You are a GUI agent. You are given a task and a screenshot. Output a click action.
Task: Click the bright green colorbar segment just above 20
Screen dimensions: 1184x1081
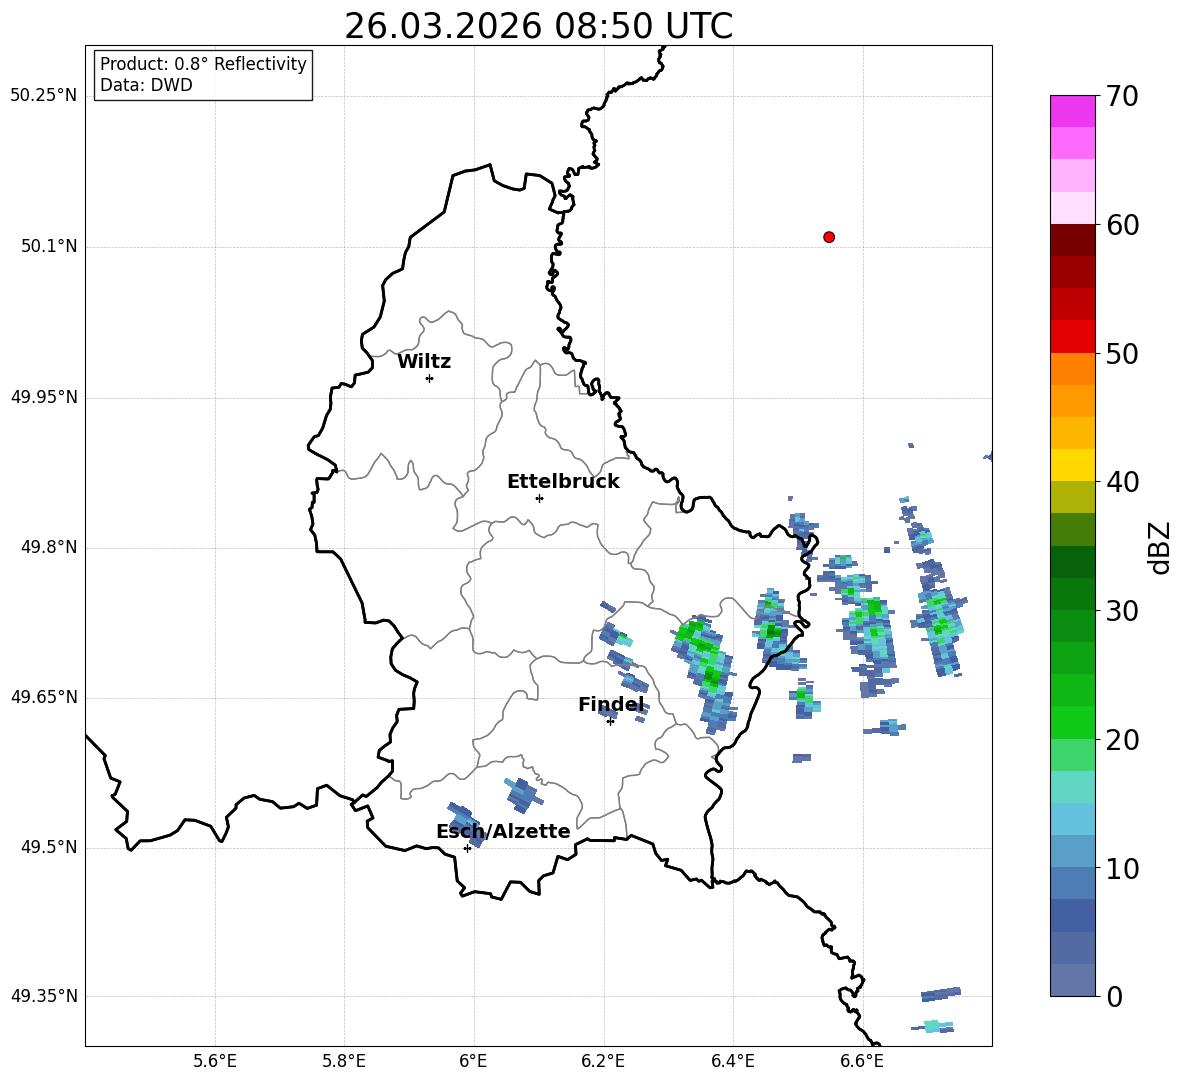click(x=1072, y=722)
